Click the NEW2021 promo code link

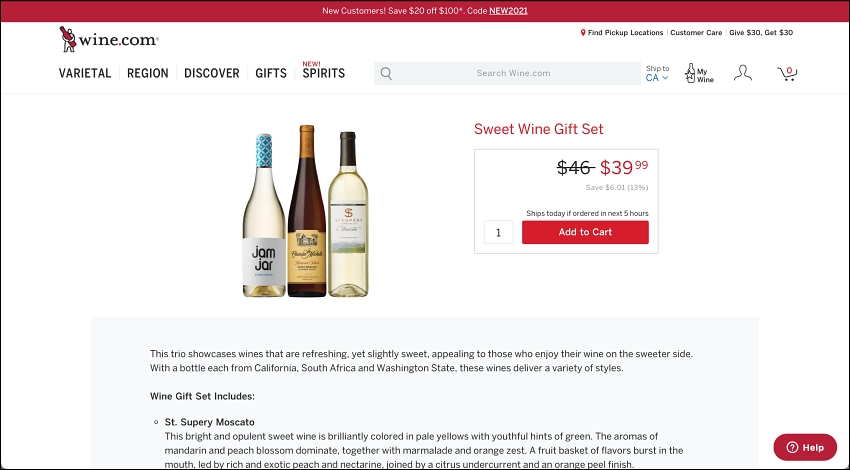(508, 11)
